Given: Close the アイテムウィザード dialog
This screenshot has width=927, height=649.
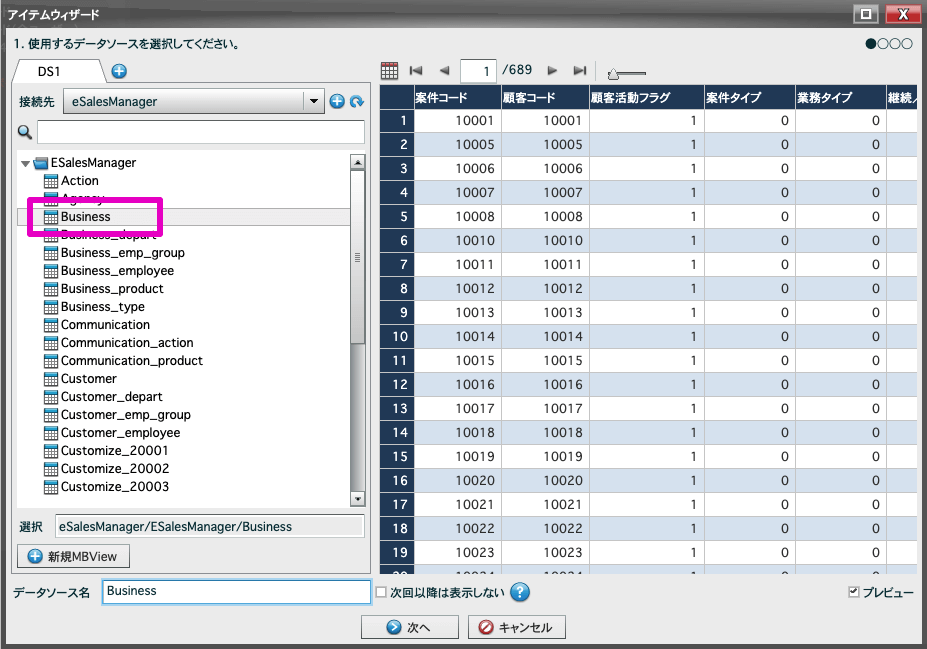Looking at the screenshot, I should coord(903,14).
